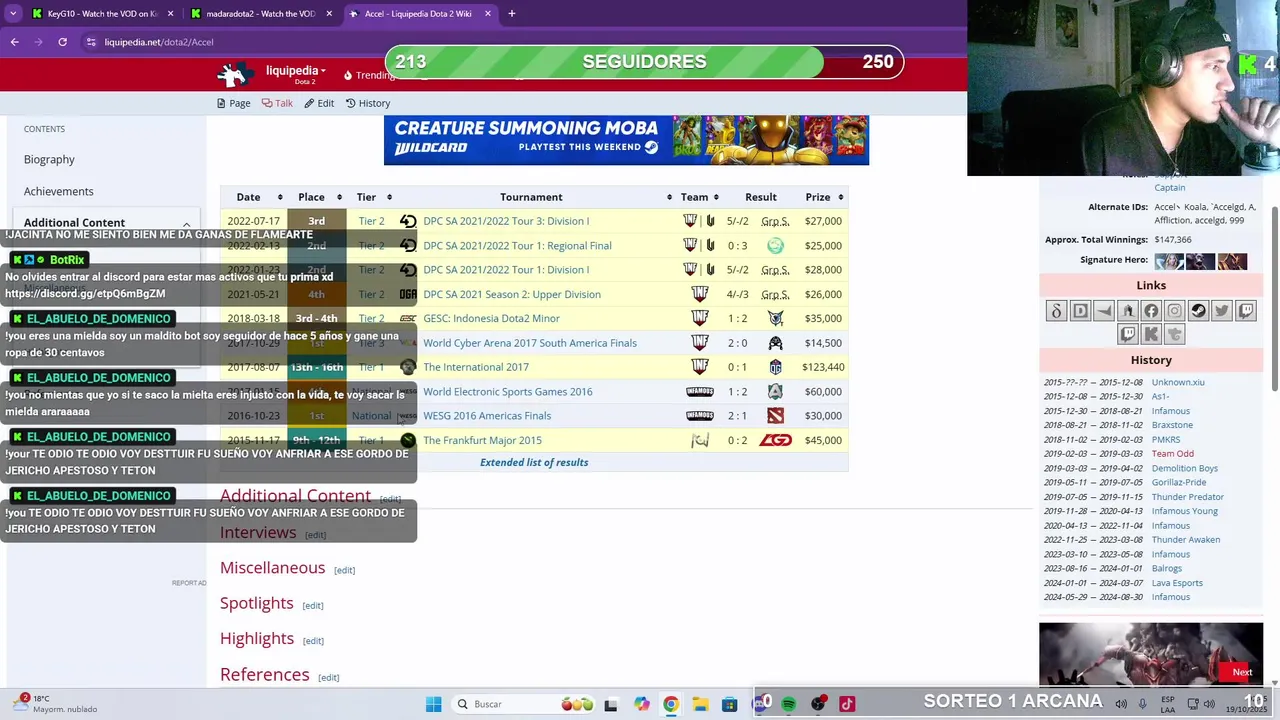Viewport: 1280px width, 720px height.
Task: Click the $123,440 prize cell
Action: point(823,367)
